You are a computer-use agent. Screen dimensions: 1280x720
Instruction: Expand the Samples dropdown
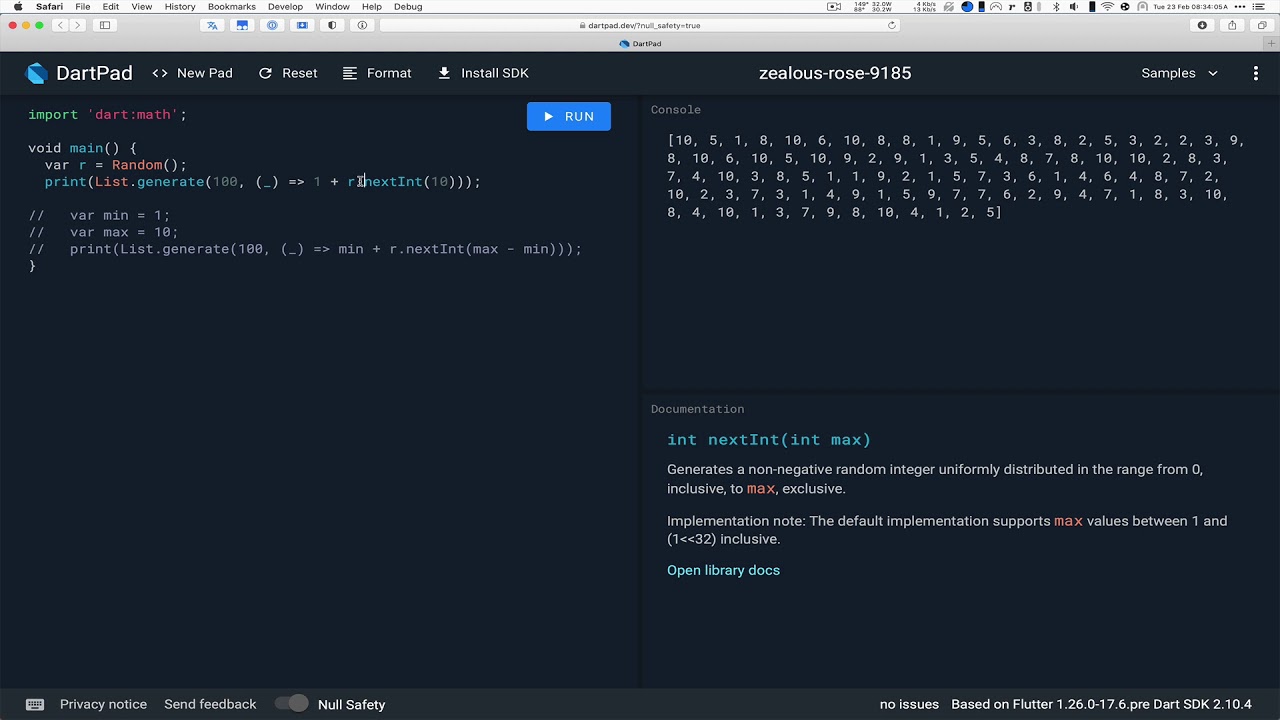point(1180,73)
